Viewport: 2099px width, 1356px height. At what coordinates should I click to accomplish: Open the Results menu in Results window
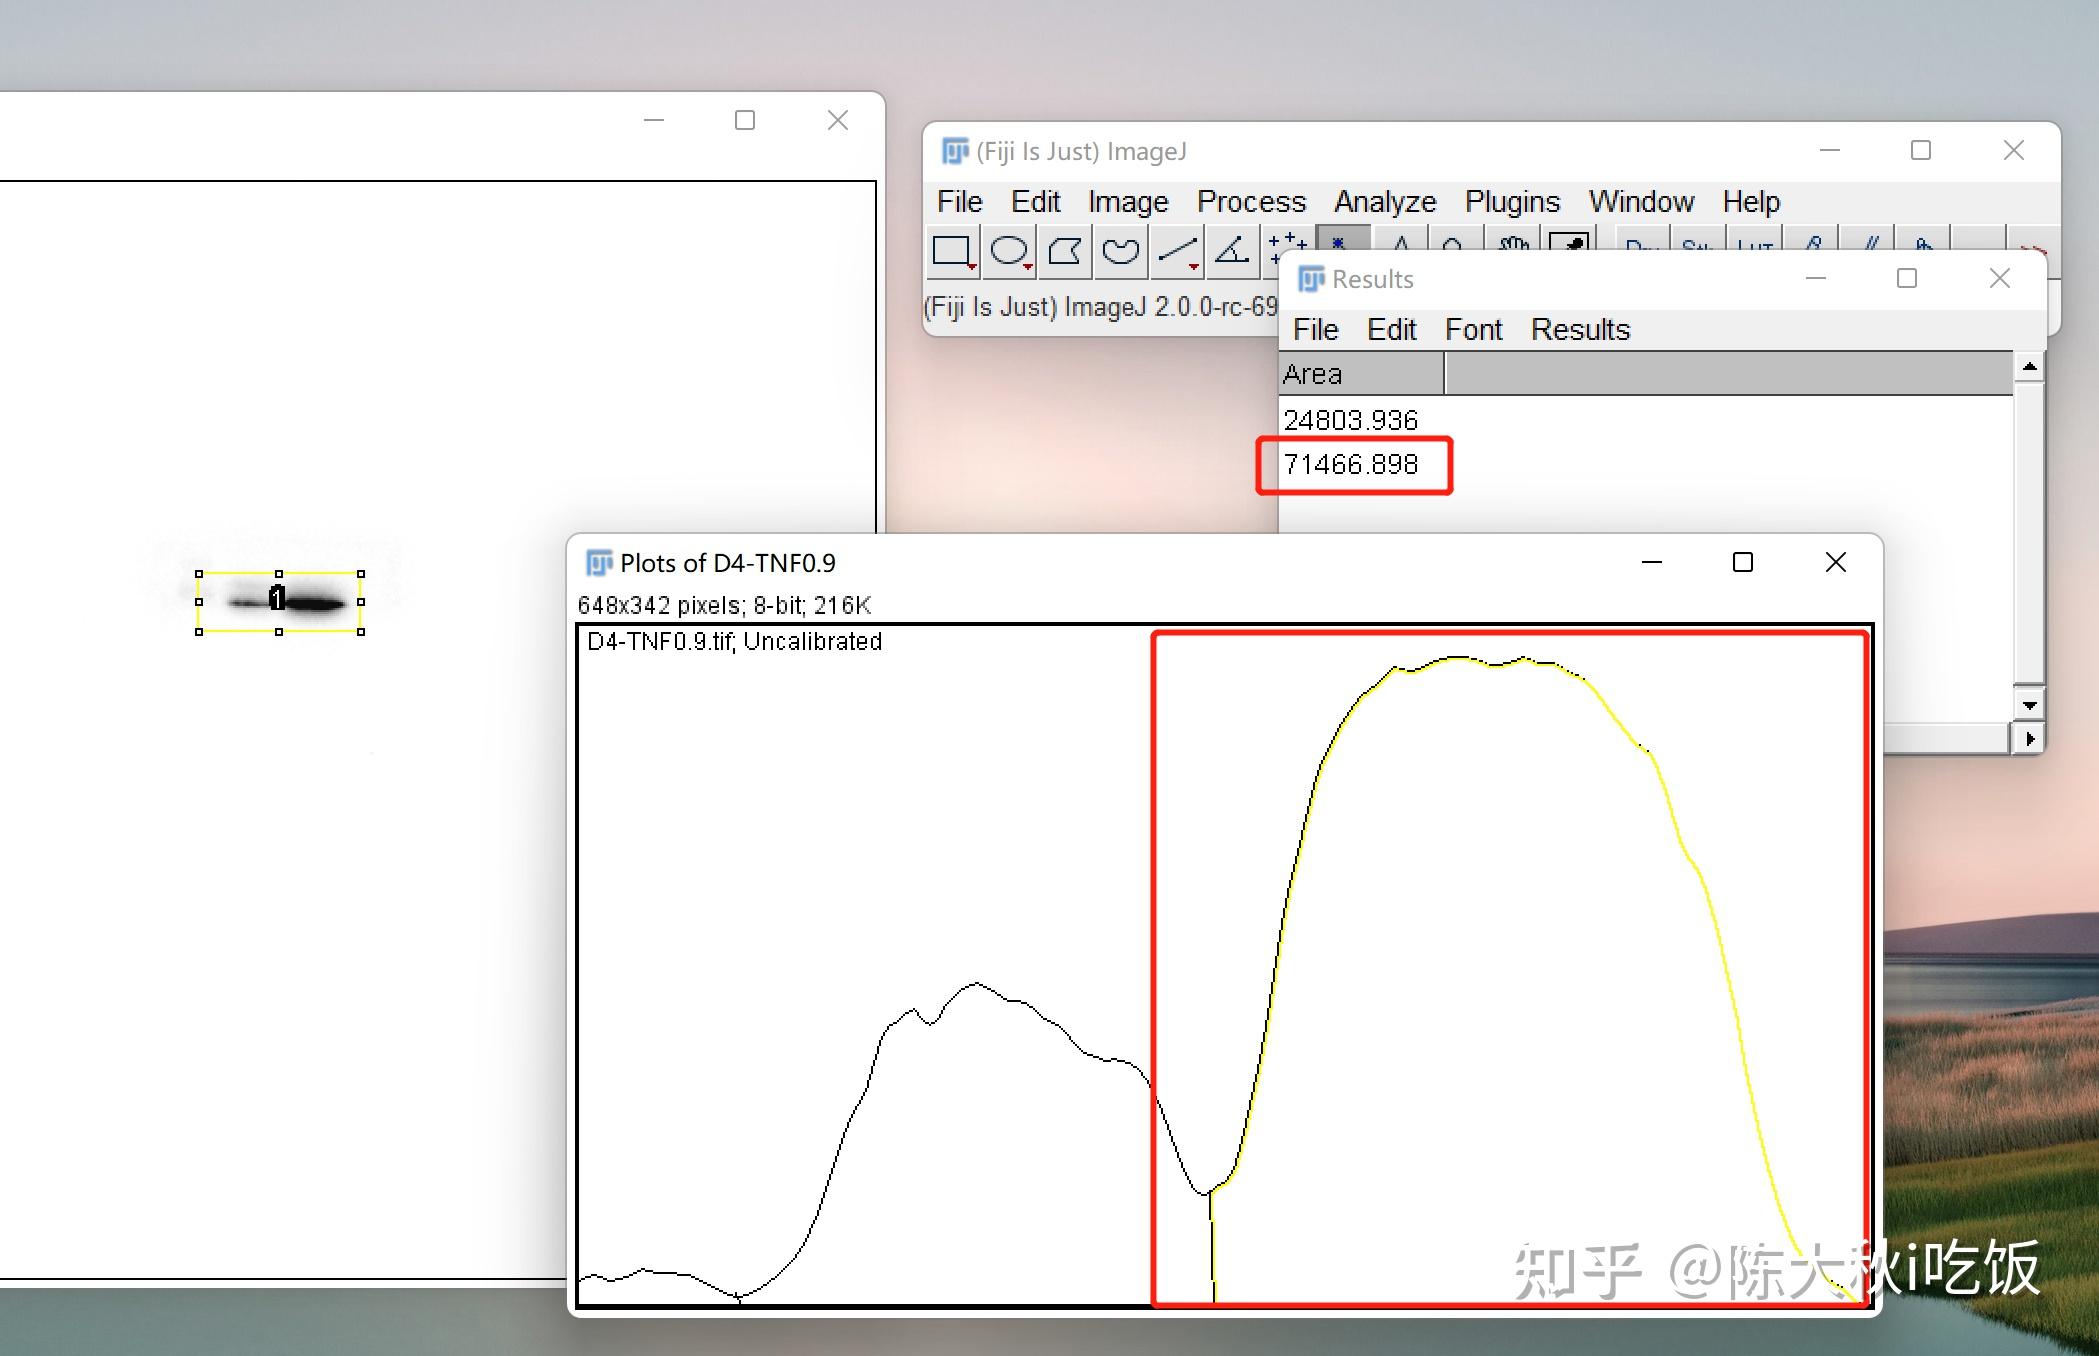click(x=1580, y=330)
